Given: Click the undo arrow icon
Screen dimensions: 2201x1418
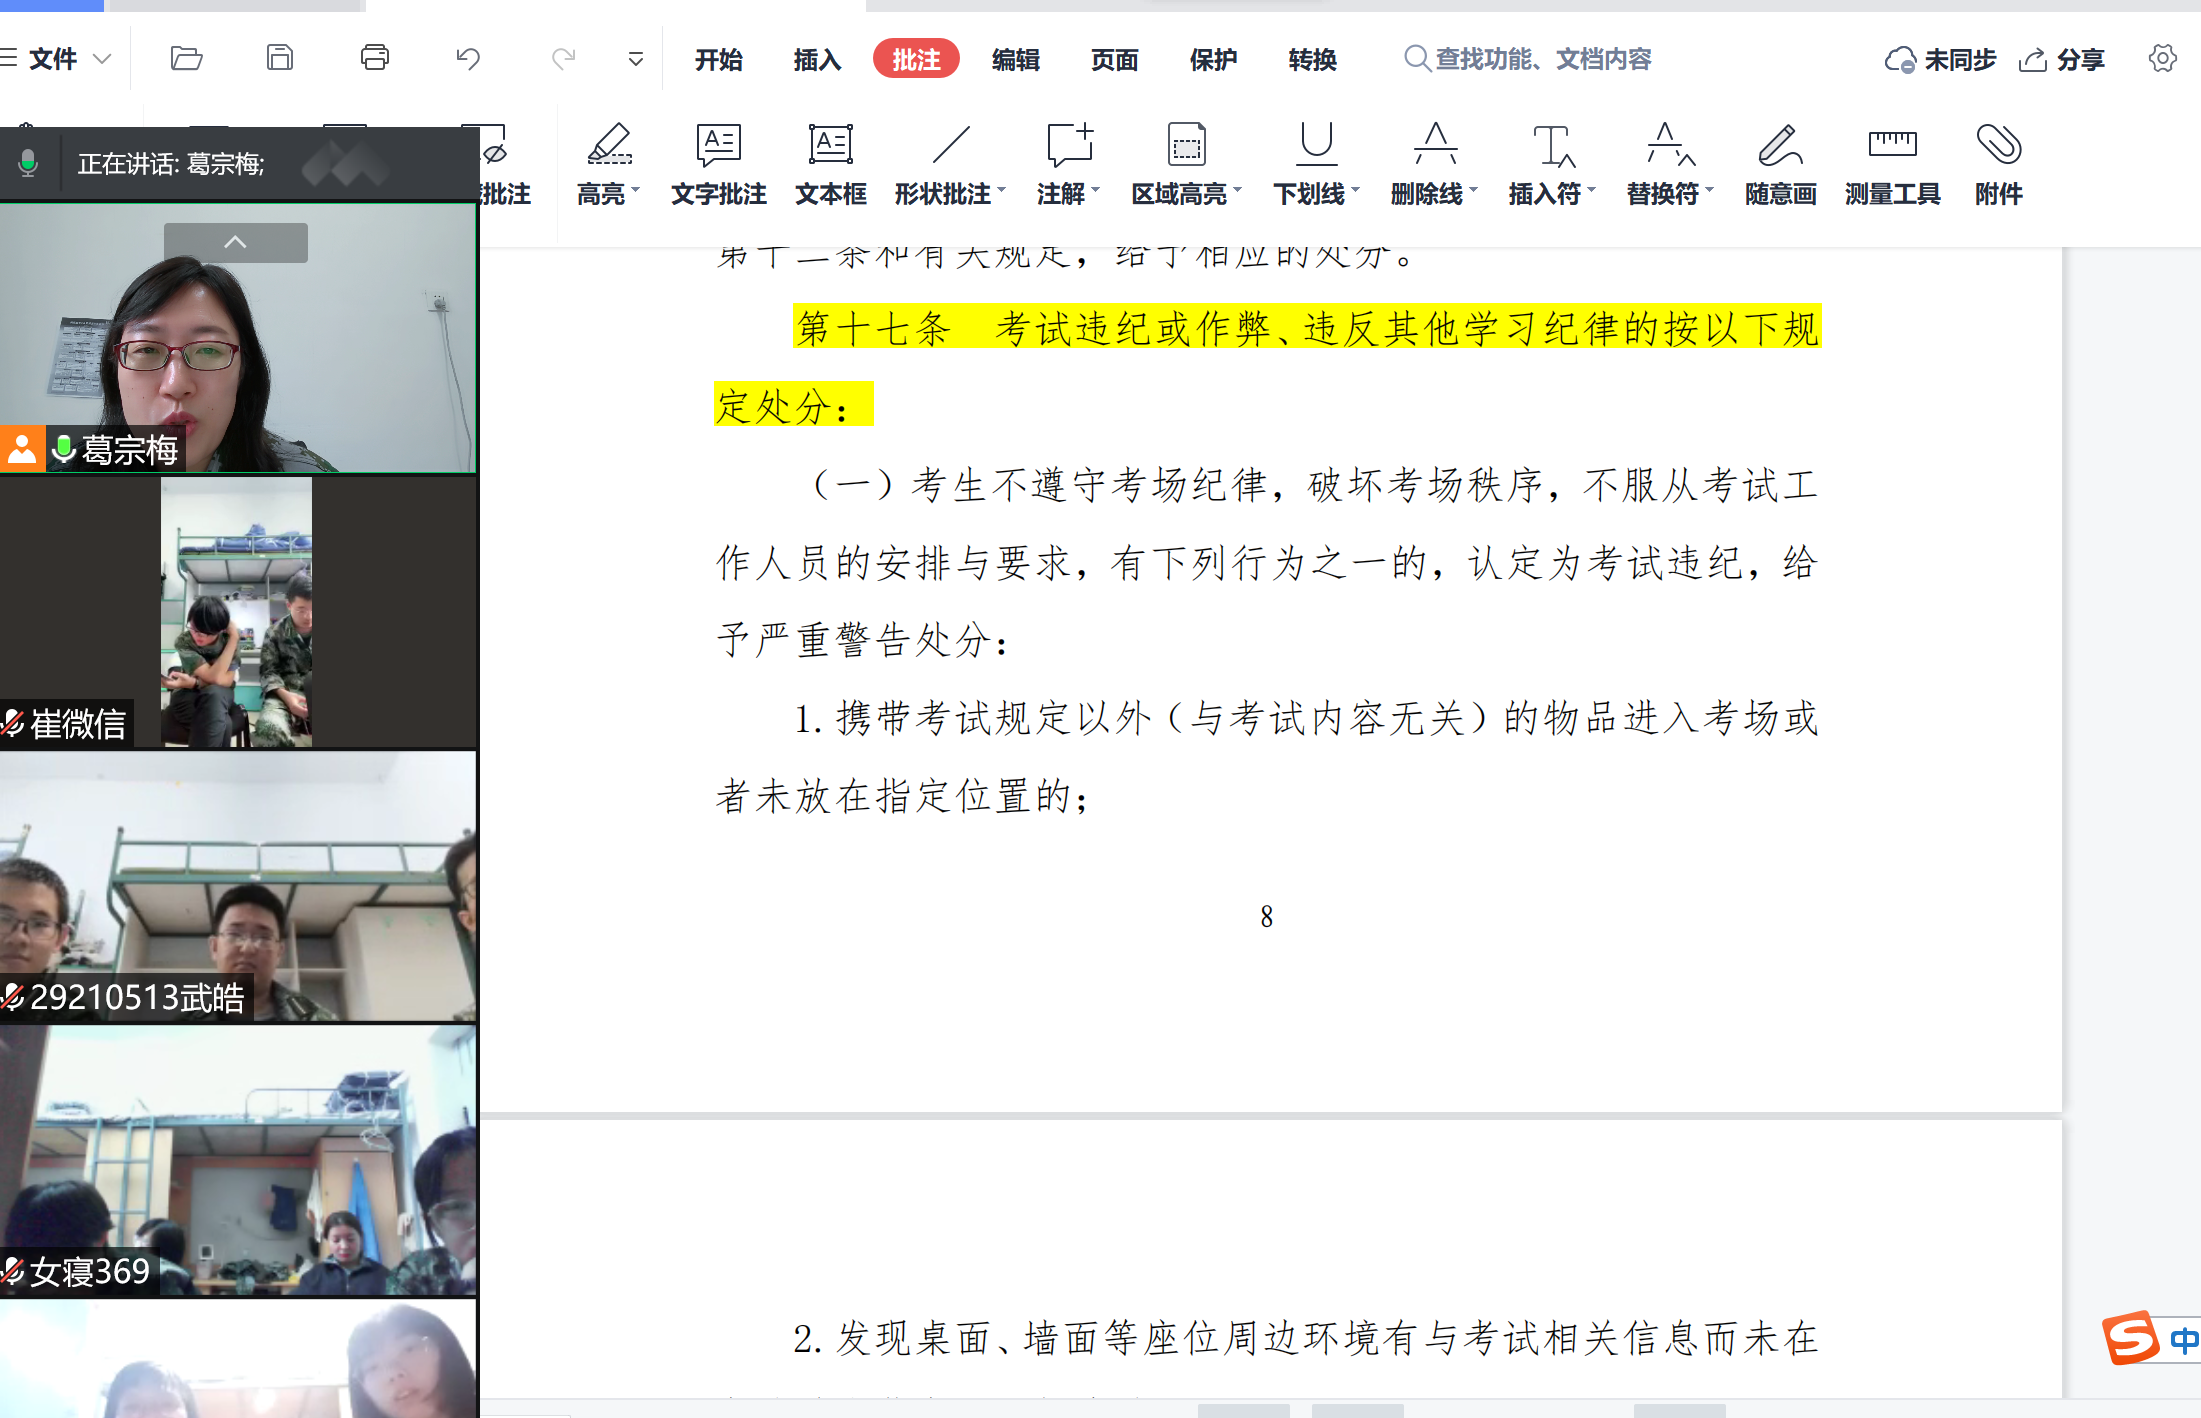Looking at the screenshot, I should [468, 58].
